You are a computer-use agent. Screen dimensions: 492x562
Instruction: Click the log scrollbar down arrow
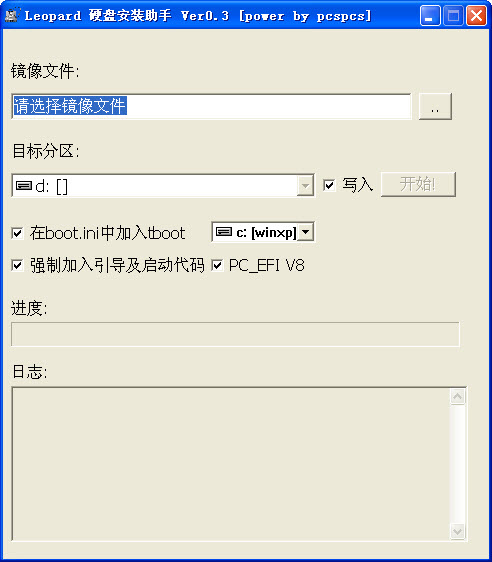(458, 531)
